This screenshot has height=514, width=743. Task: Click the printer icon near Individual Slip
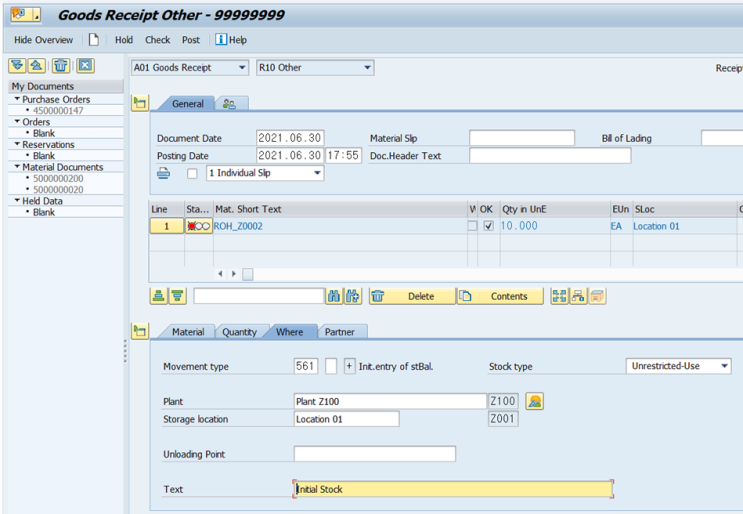tap(163, 173)
